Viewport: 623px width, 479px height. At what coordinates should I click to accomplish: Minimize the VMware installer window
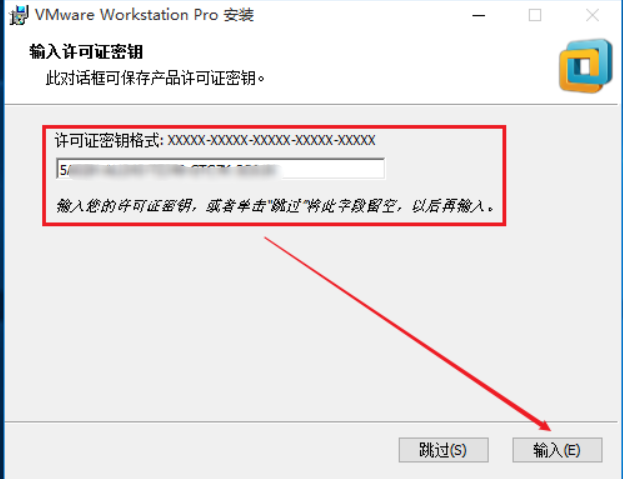click(x=478, y=15)
